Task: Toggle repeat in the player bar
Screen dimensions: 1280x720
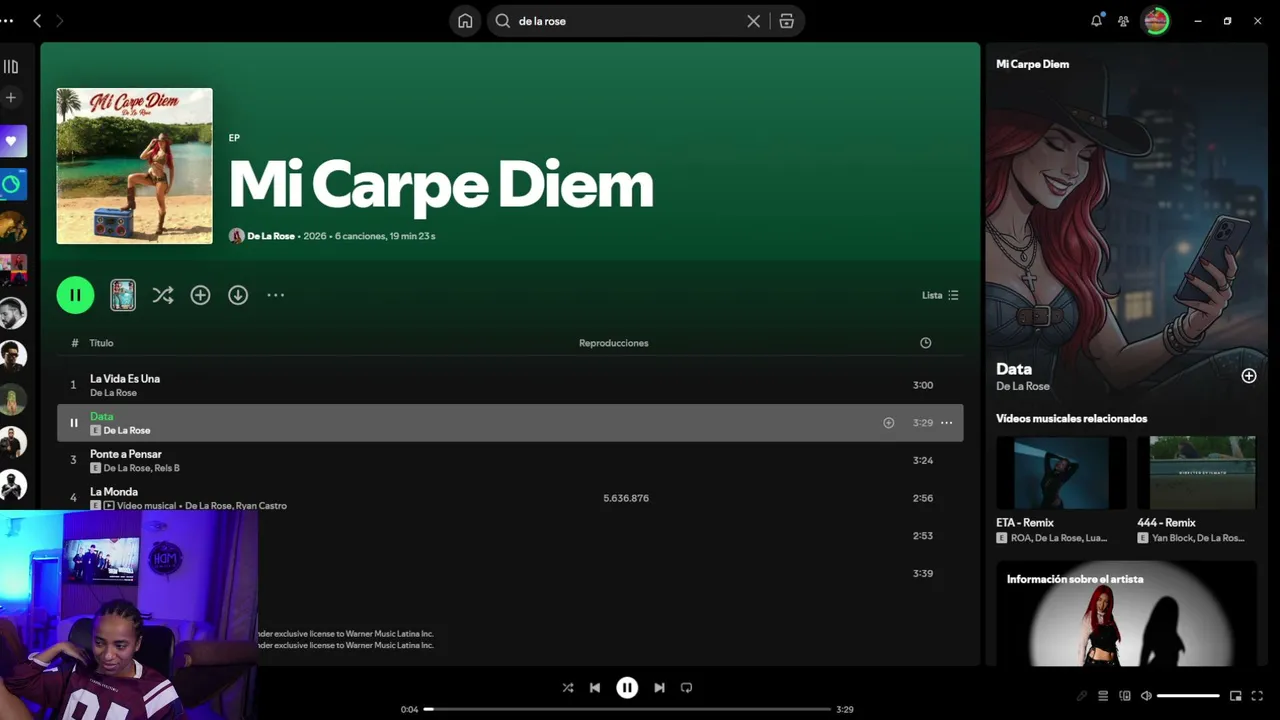Action: coord(686,688)
